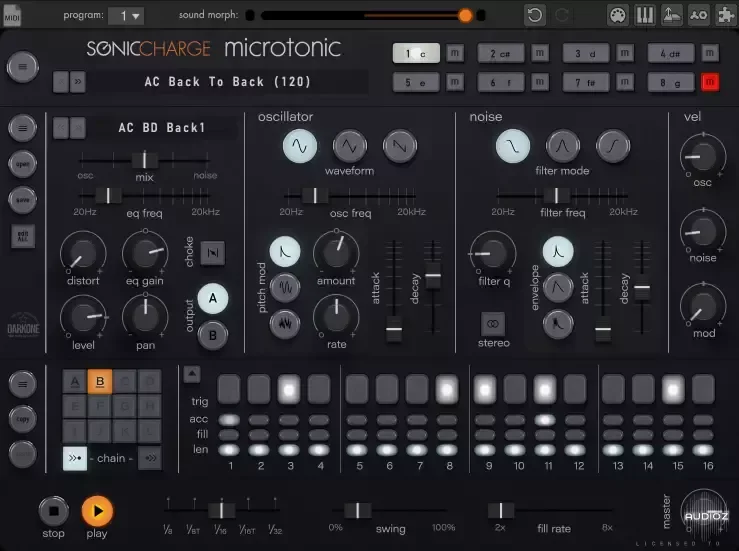
Task: Click the MIDI file icon
Action: [x=12, y=16]
